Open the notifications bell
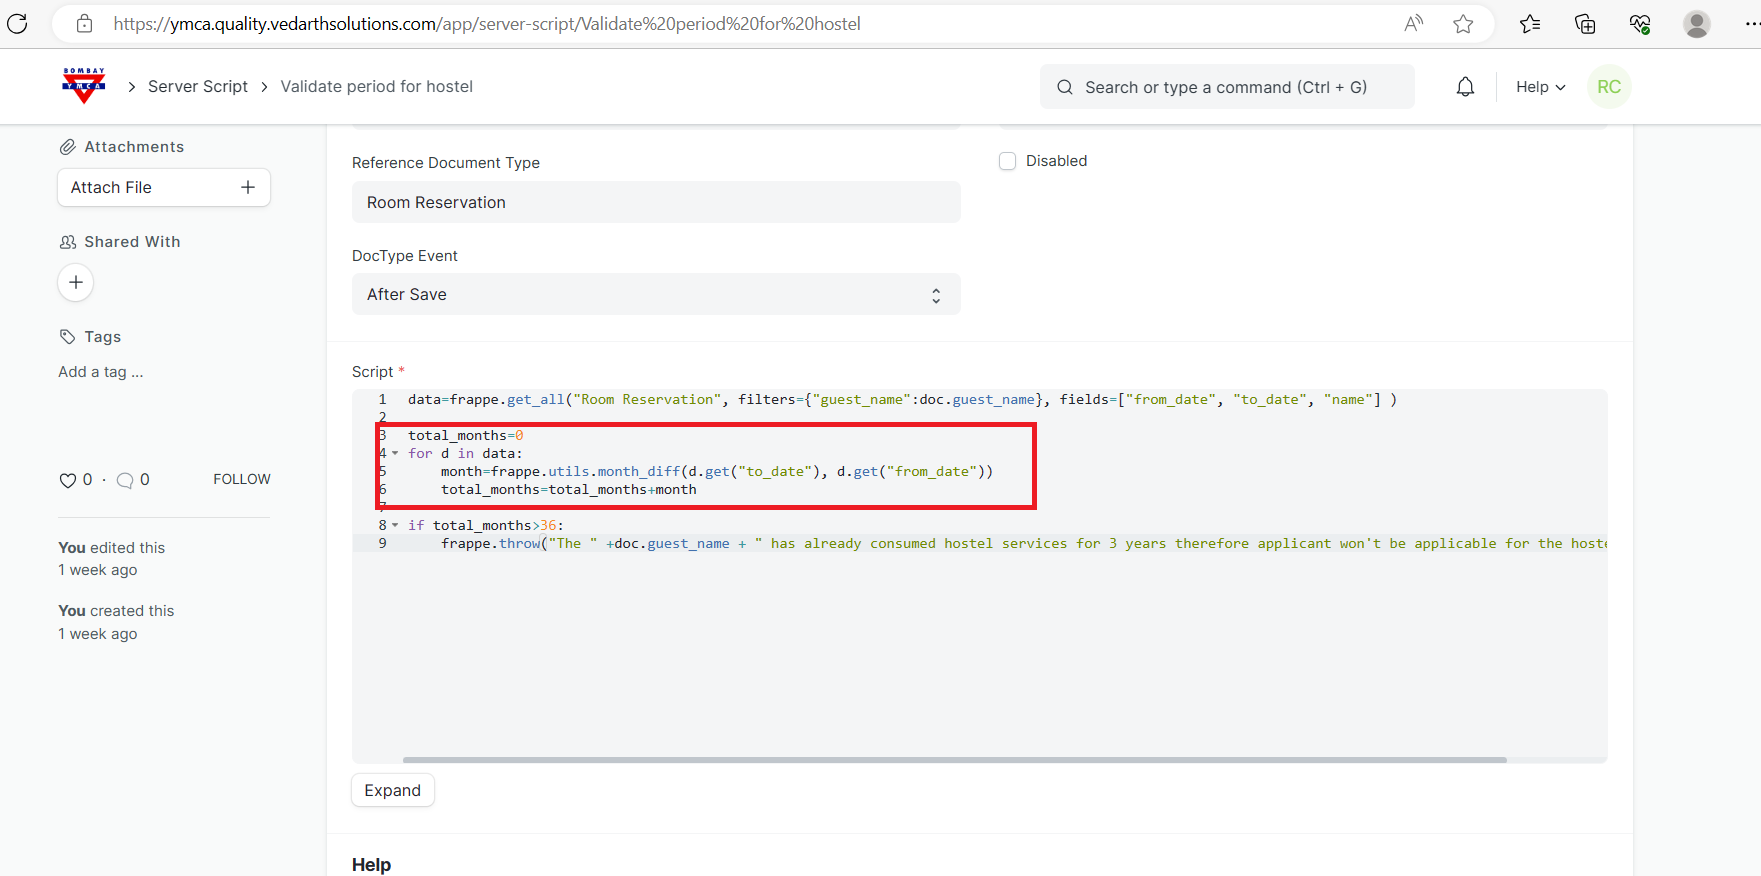 [x=1465, y=87]
